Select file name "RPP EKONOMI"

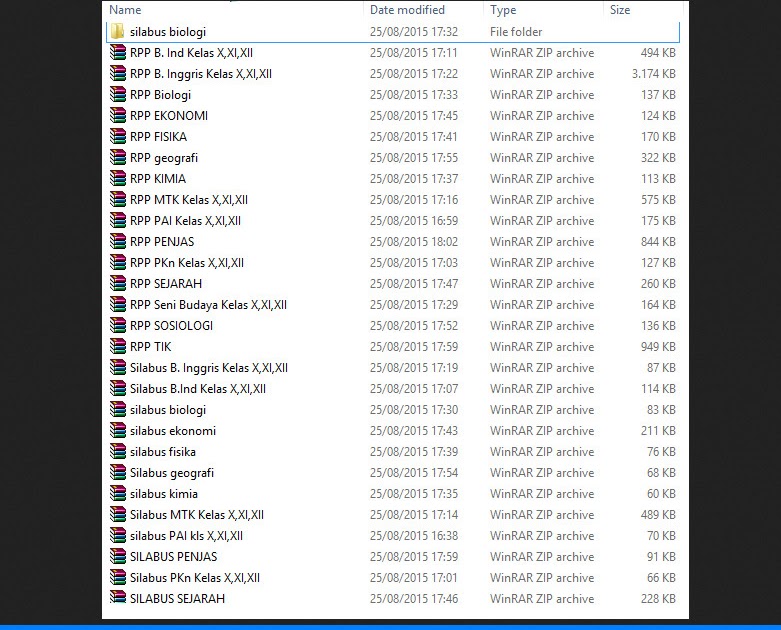tap(169, 116)
